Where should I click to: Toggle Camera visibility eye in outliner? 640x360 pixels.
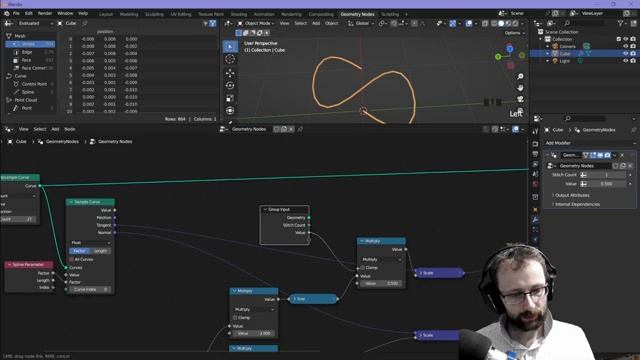[625, 47]
